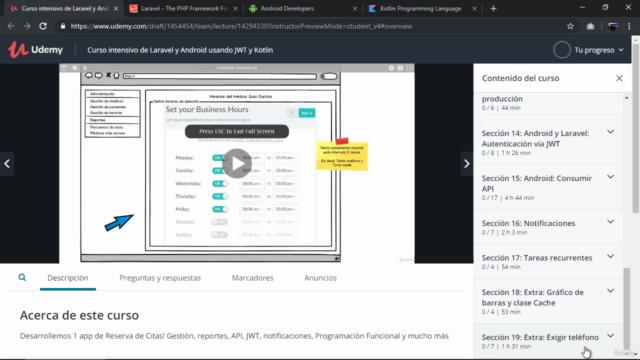640x360 pixels.
Task: Select the Marcadores tab
Action: (253, 278)
